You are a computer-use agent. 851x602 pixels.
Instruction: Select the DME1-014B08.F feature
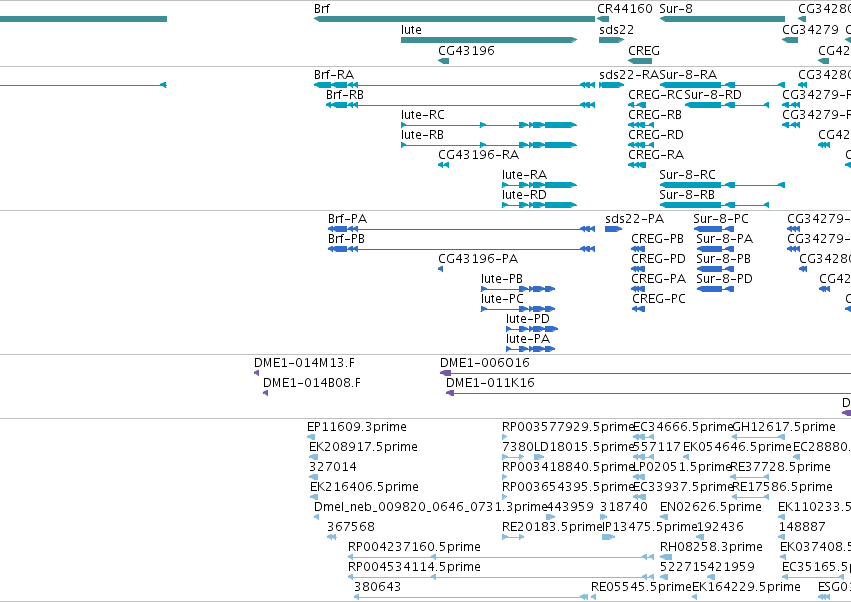[x=265, y=393]
